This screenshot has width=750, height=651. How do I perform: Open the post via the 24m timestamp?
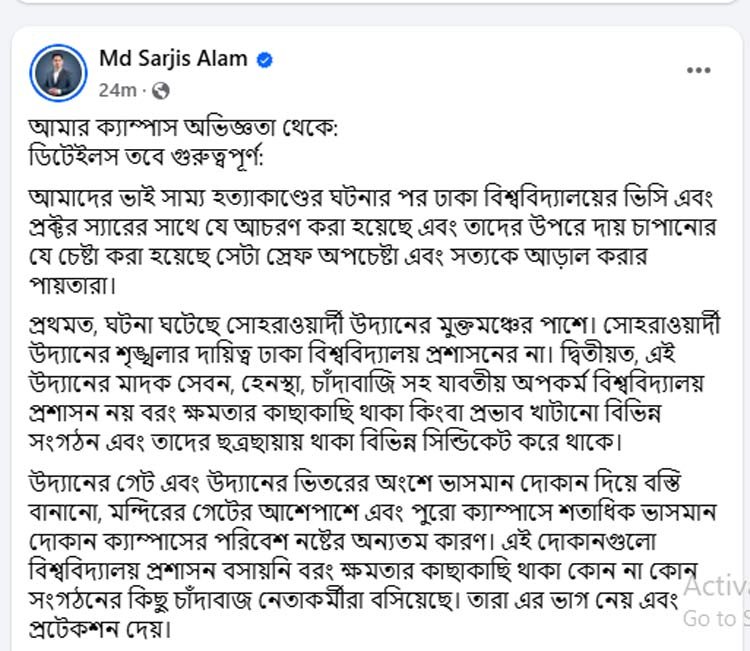point(117,90)
